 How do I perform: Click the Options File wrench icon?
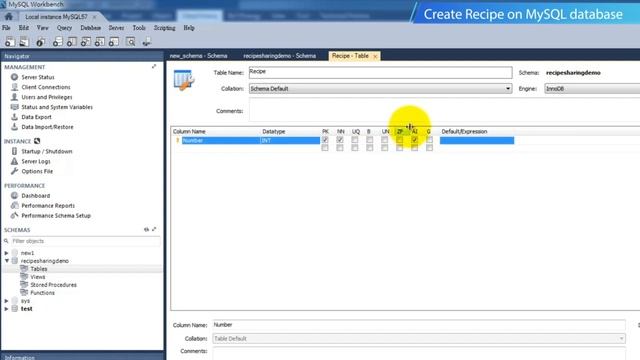pos(14,171)
